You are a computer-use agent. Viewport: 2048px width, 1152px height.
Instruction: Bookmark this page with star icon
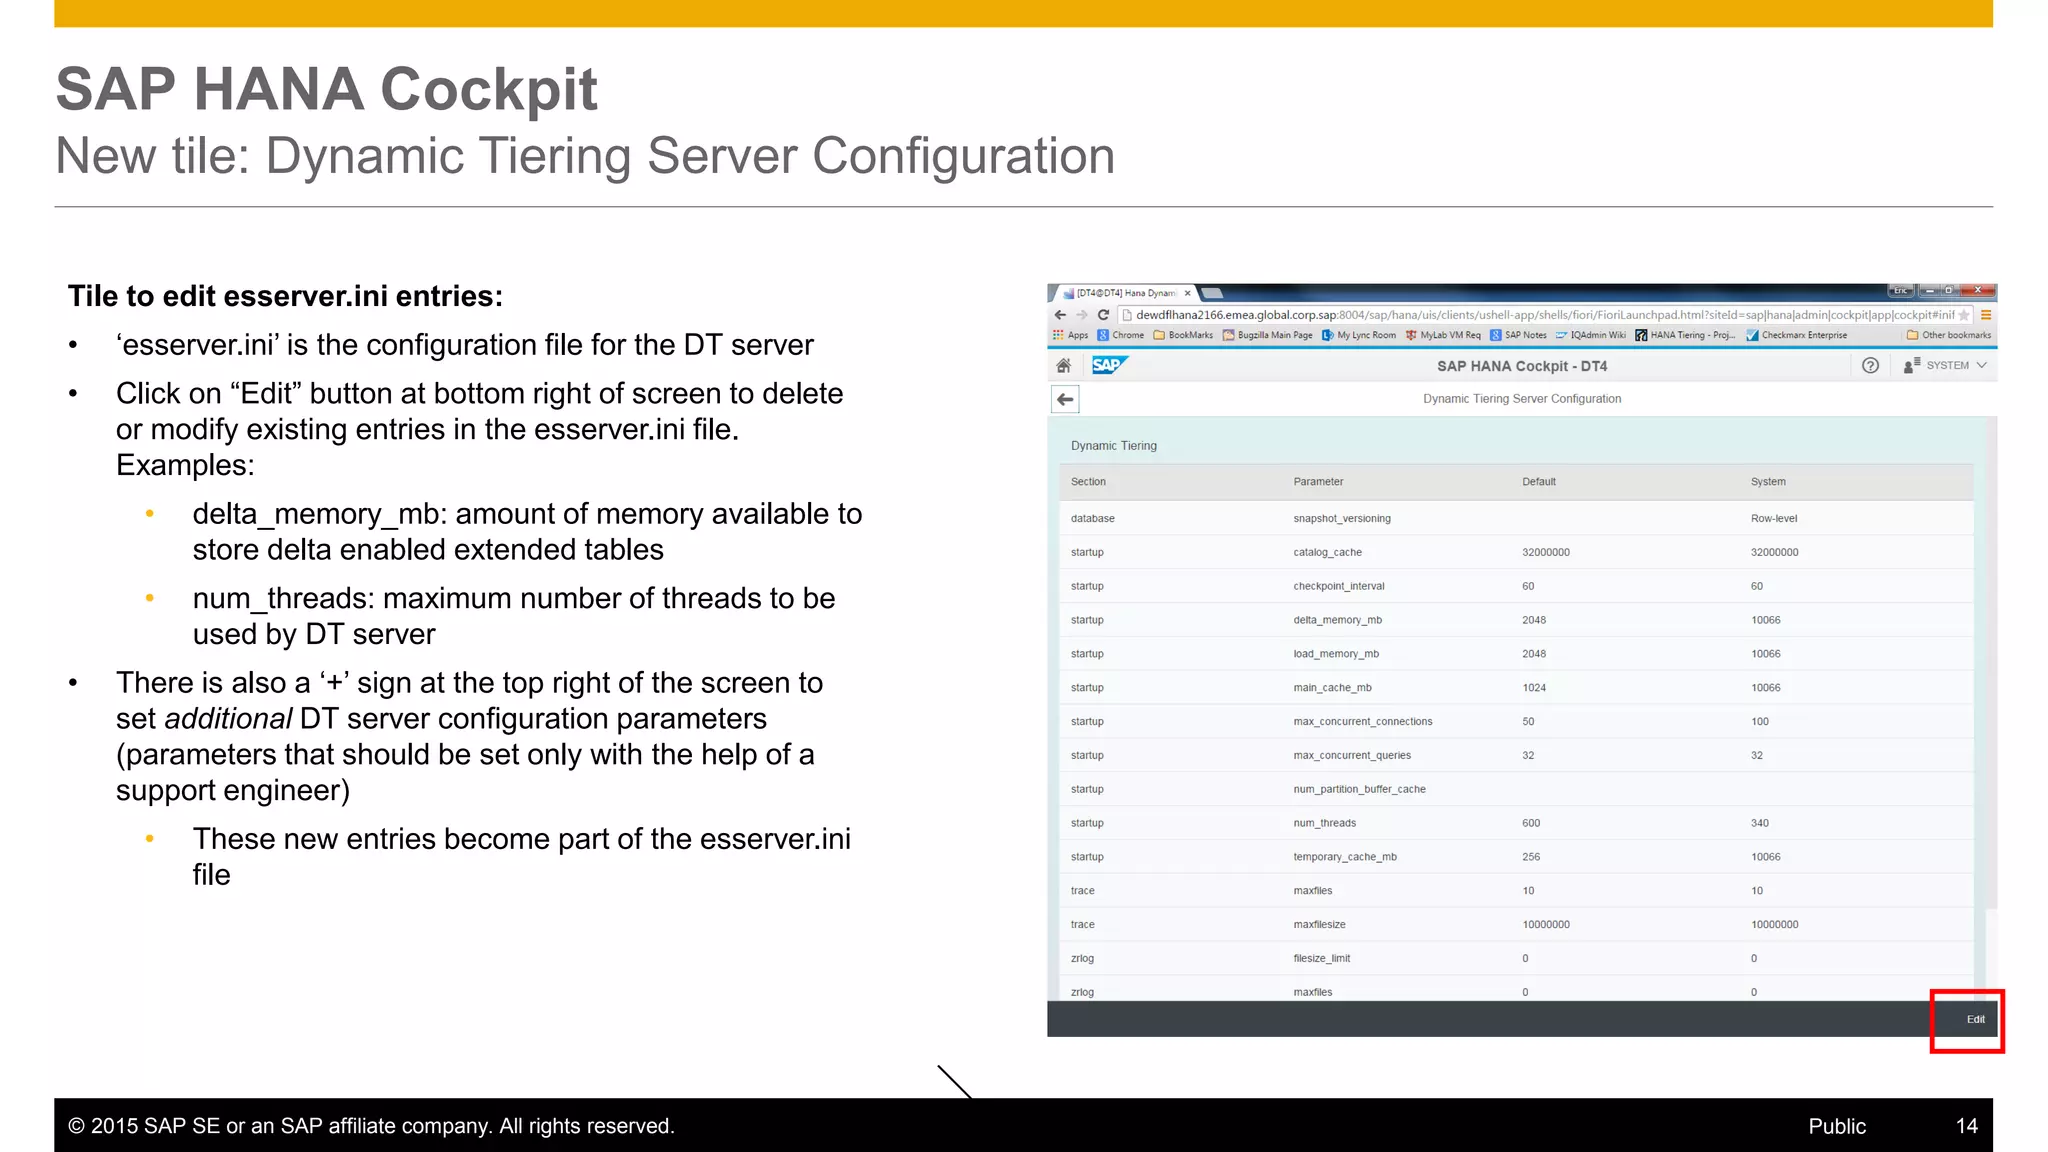pos(1964,315)
